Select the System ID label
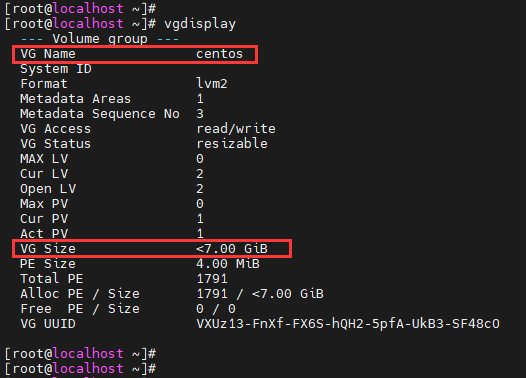This screenshot has height=378, width=526. click(x=56, y=69)
